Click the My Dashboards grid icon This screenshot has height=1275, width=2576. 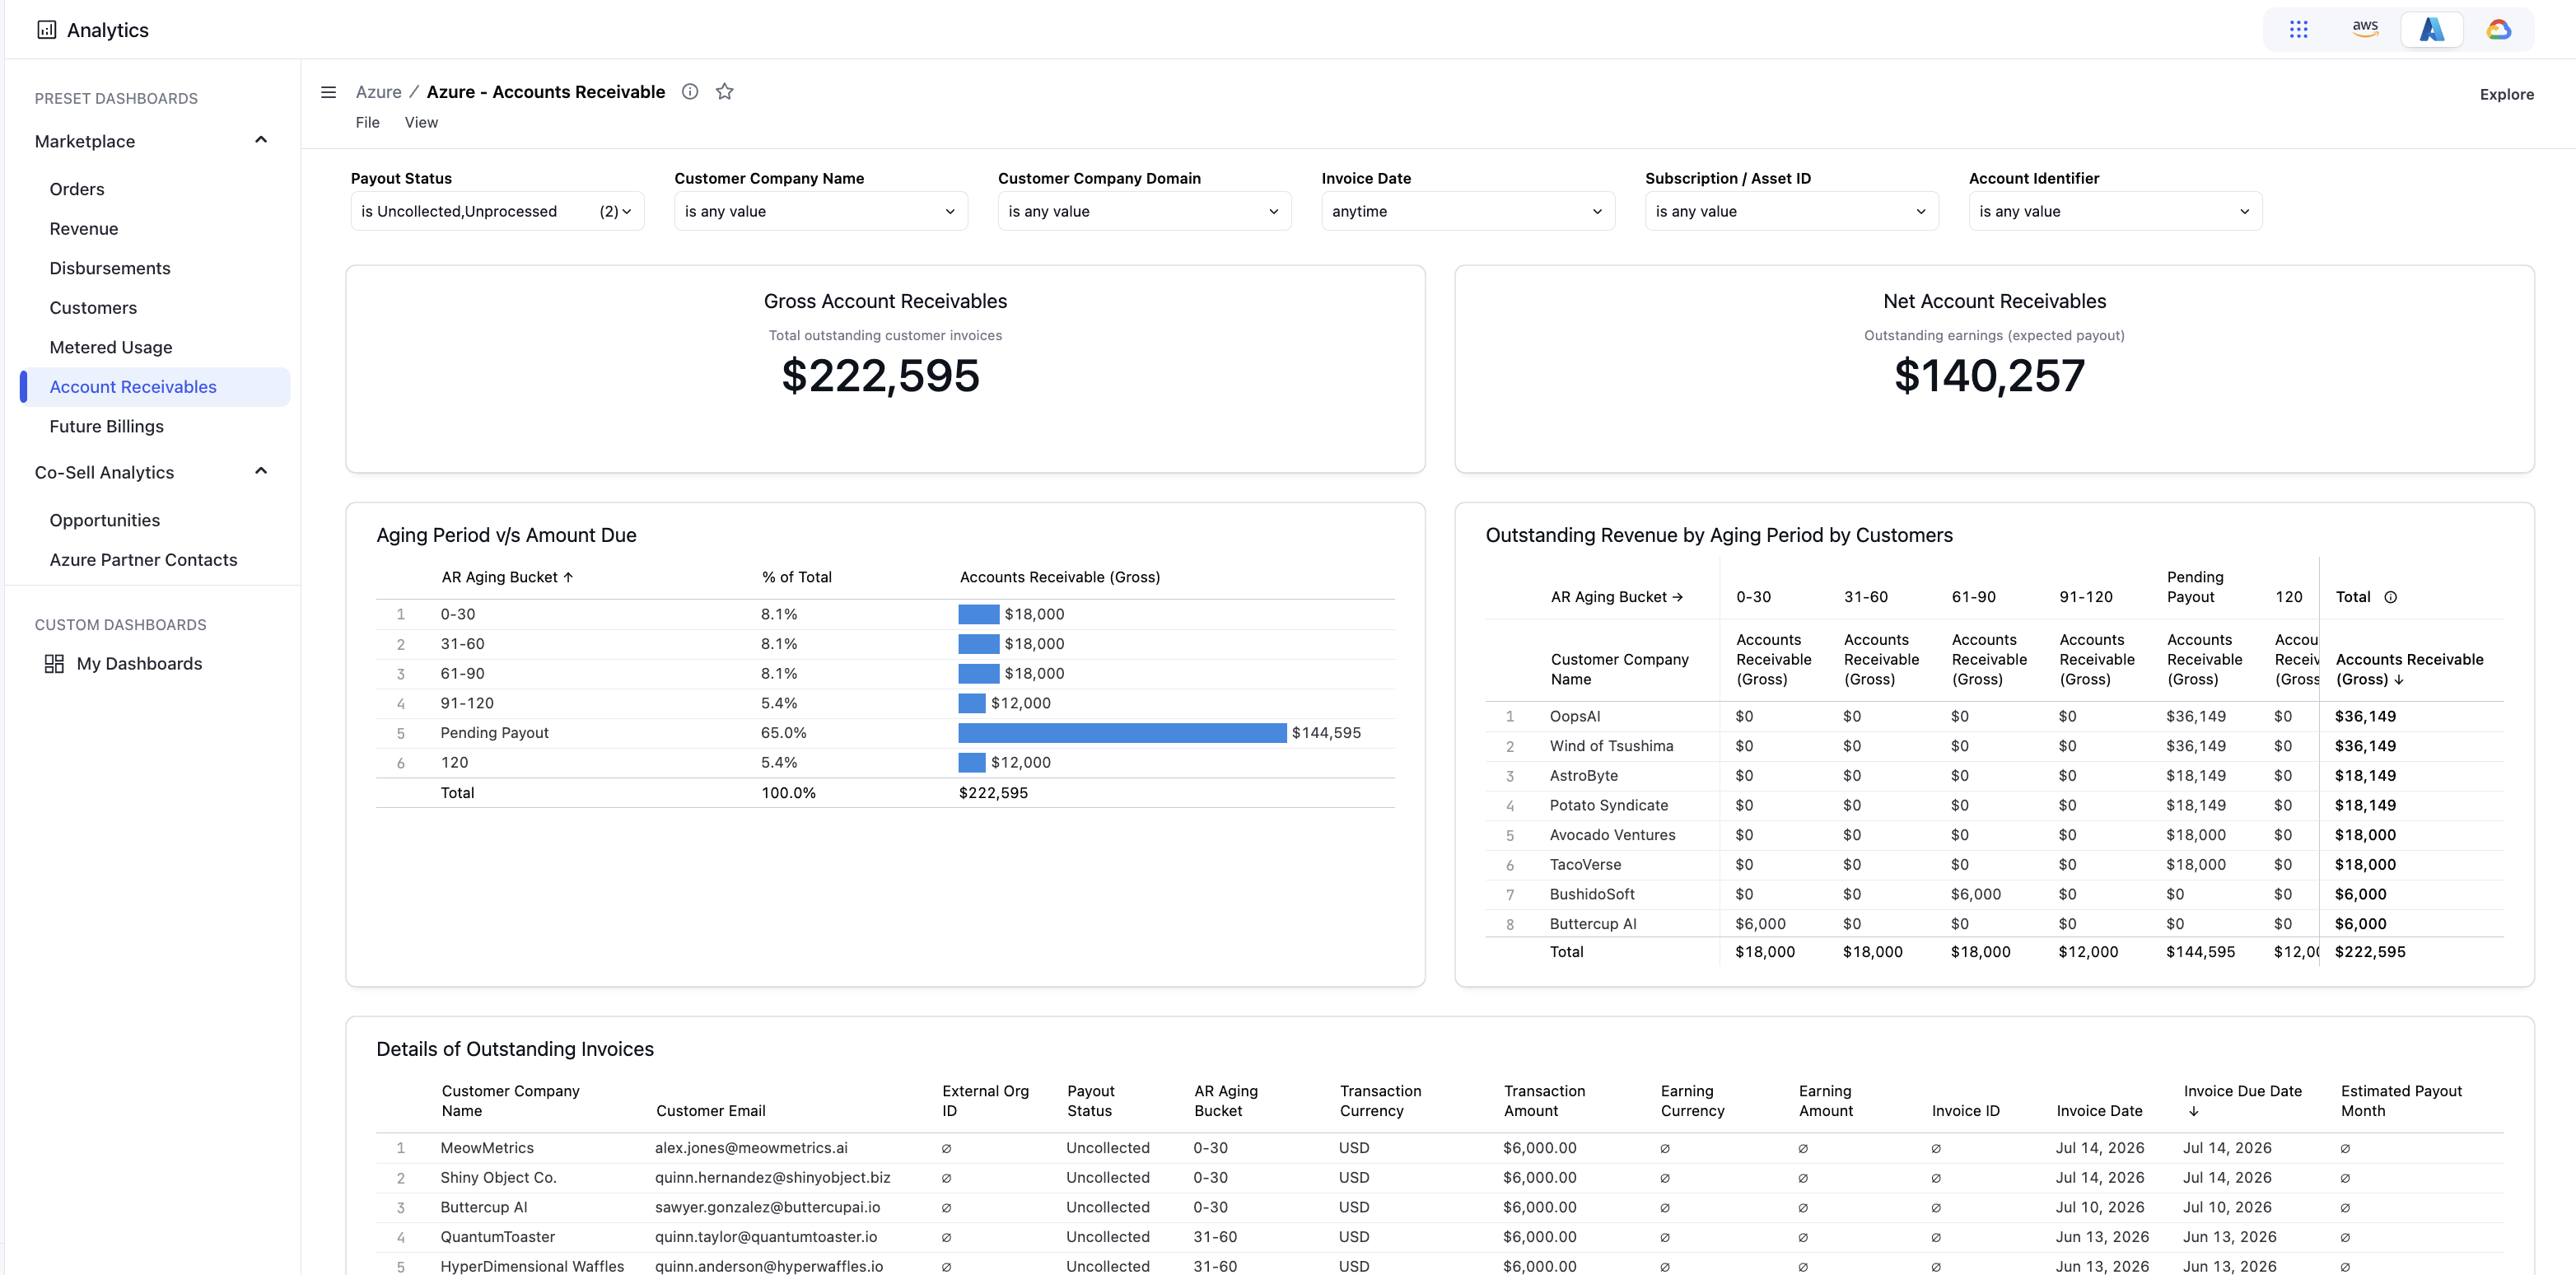click(54, 664)
